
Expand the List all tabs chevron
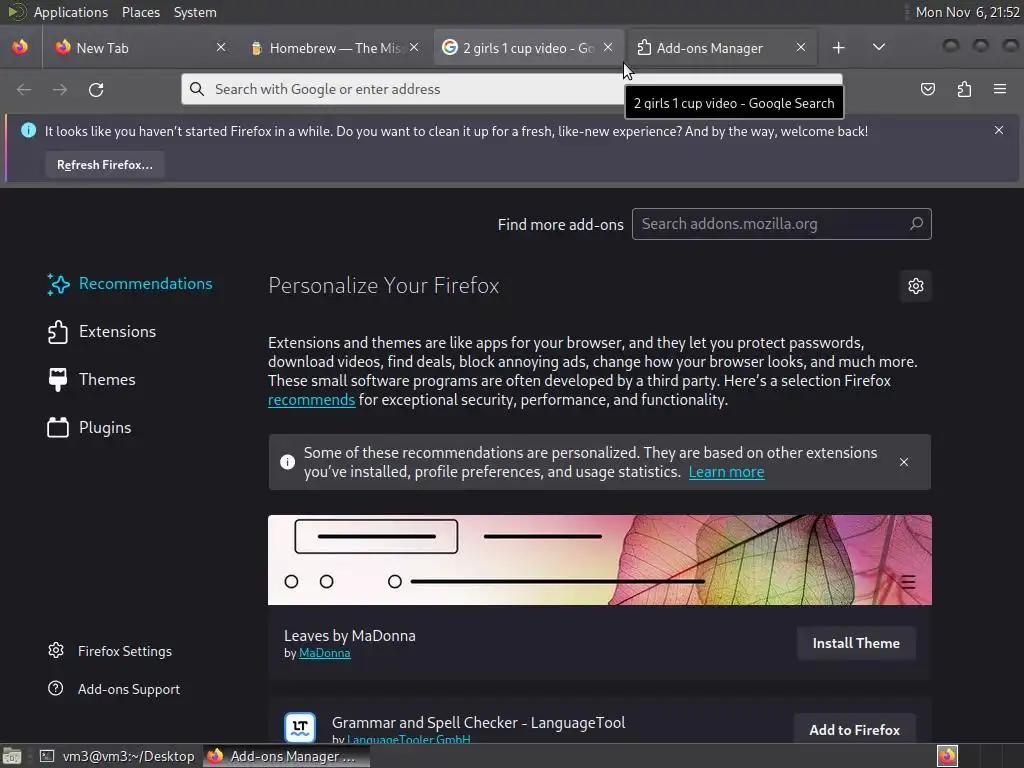879,47
